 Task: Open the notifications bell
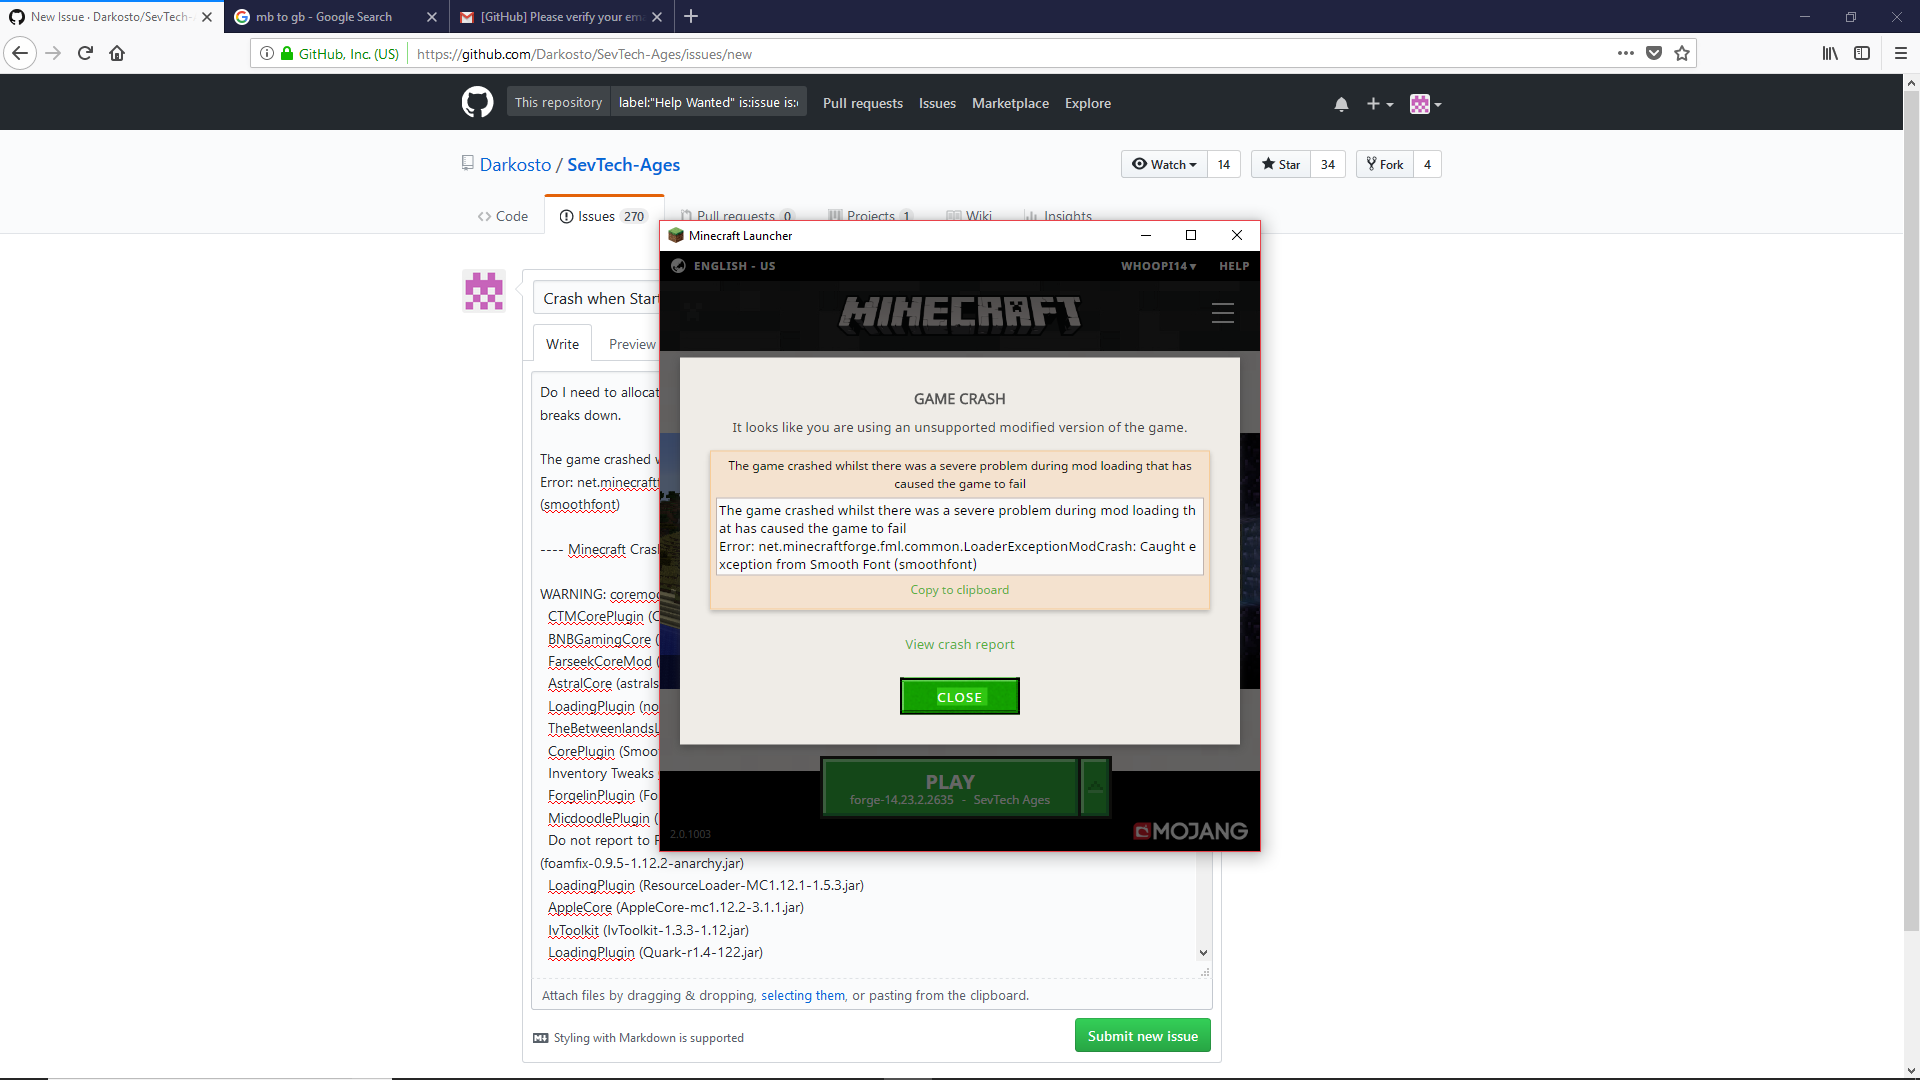coord(1341,104)
